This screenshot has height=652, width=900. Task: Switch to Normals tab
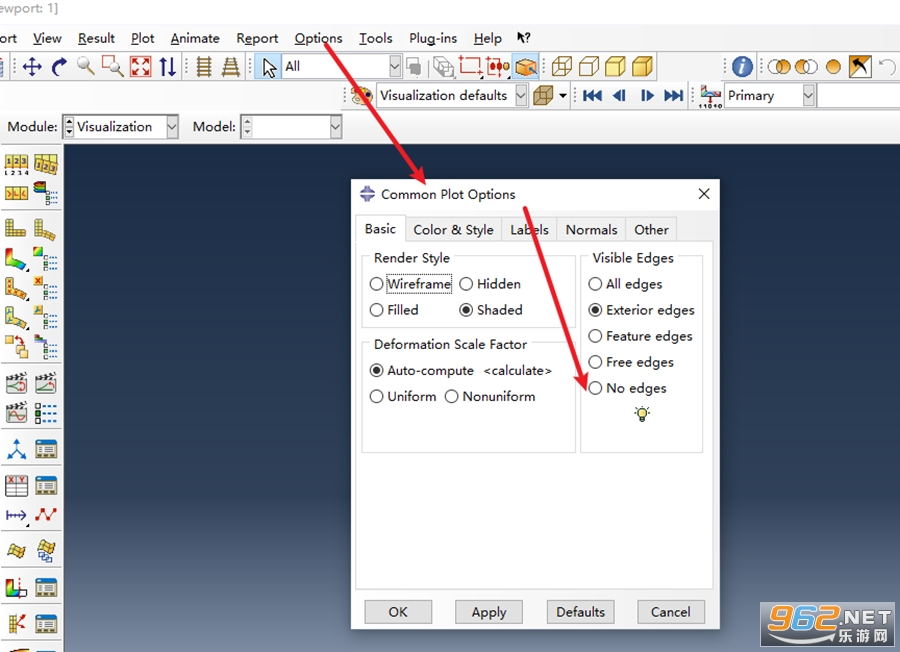(591, 230)
